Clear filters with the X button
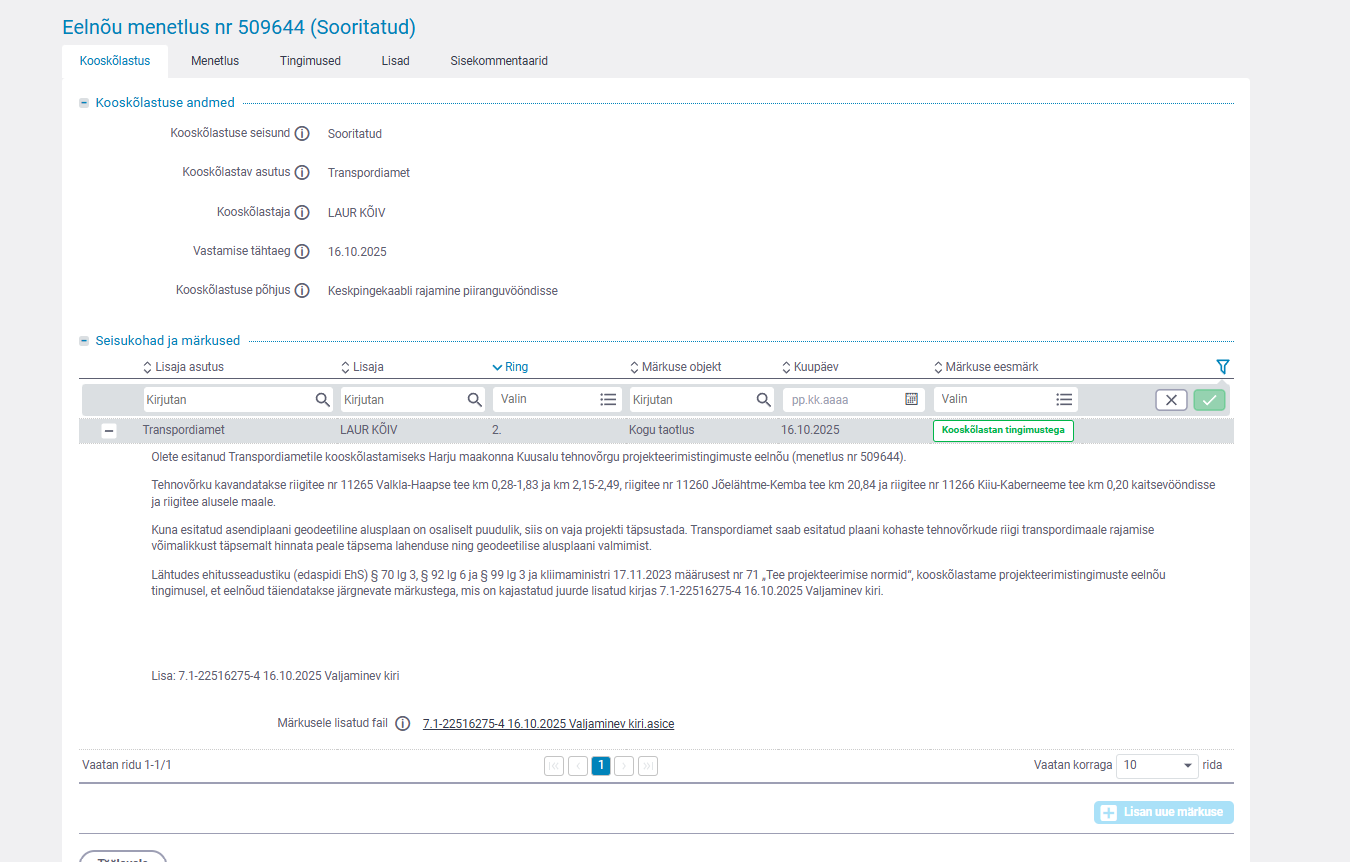1350x862 pixels. tap(1171, 400)
